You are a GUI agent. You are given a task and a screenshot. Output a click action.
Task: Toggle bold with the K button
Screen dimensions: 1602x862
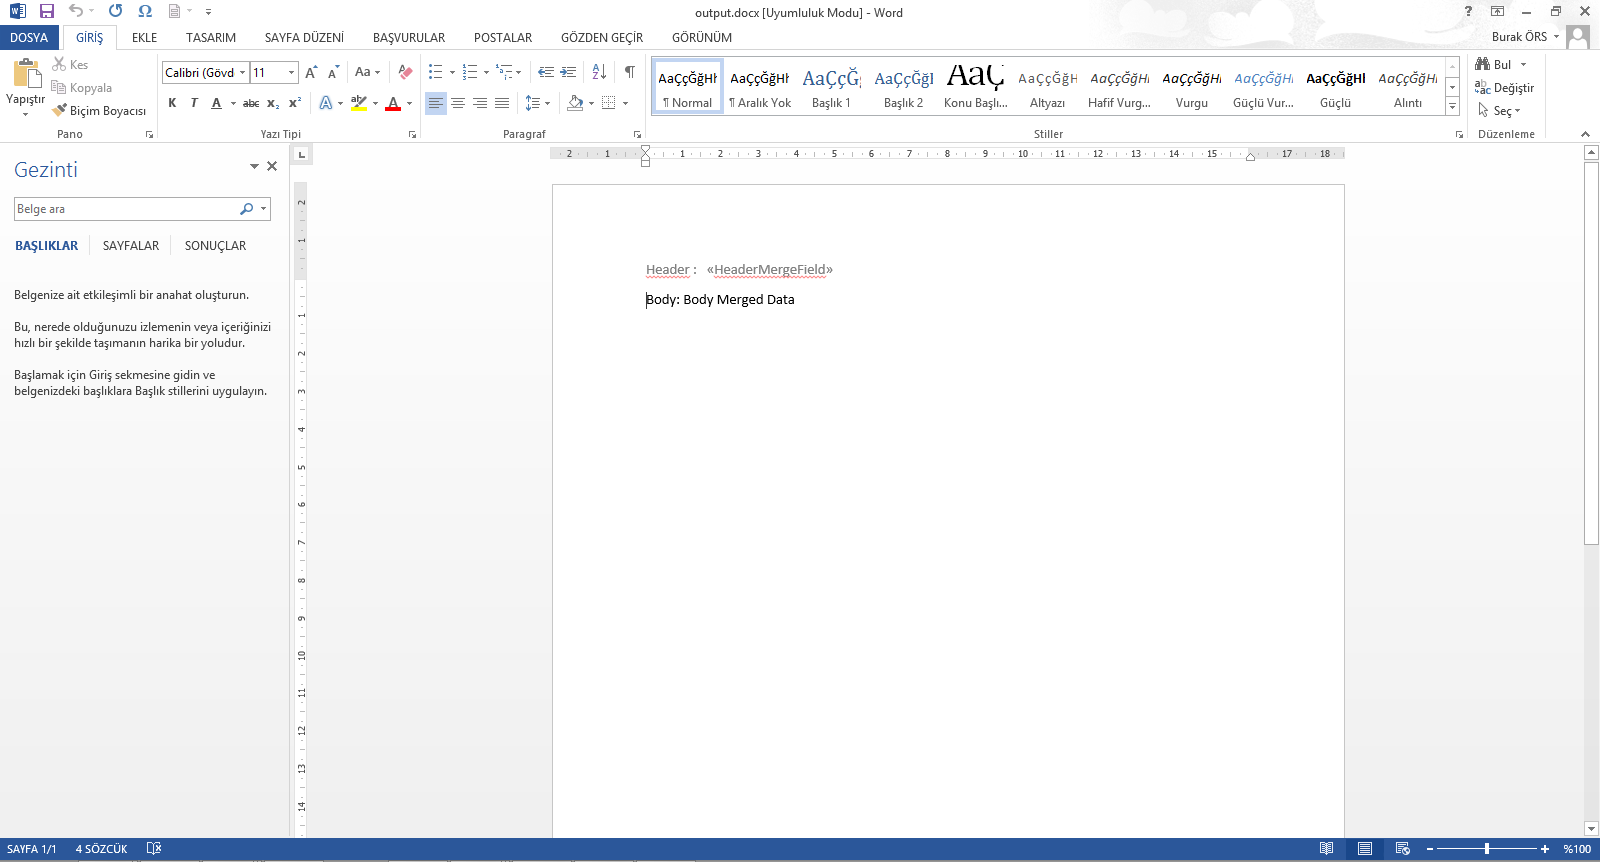[172, 103]
